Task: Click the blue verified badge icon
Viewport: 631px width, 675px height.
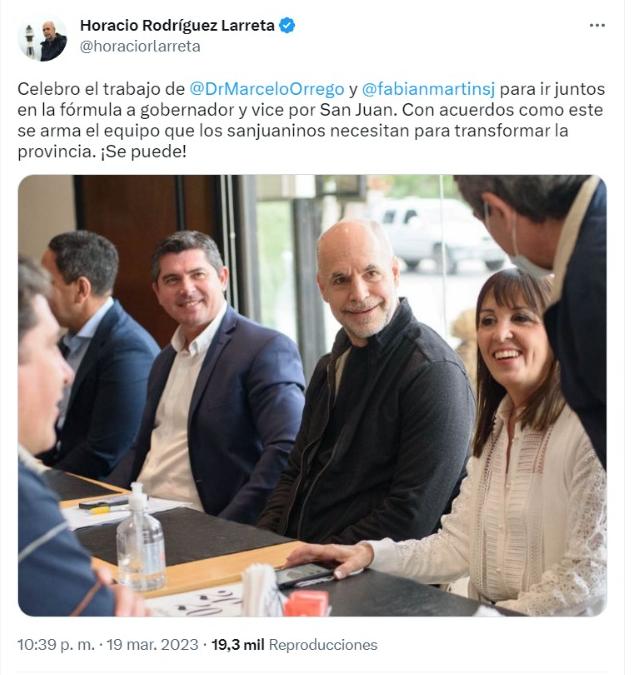Action: (x=287, y=25)
